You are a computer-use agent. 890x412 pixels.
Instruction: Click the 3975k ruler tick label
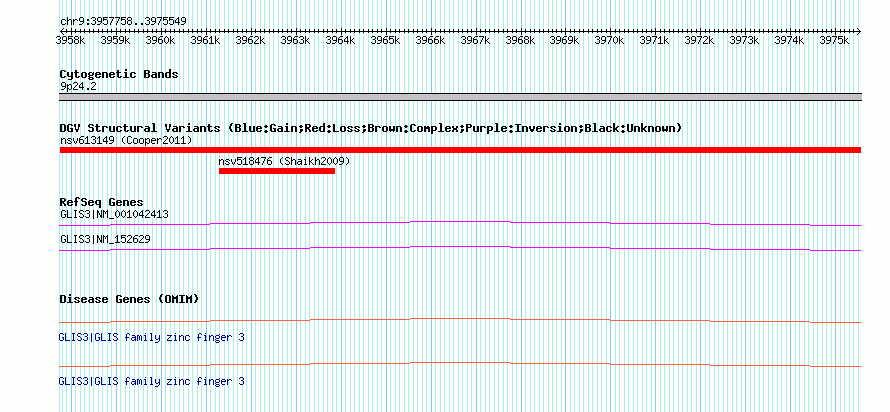(834, 41)
